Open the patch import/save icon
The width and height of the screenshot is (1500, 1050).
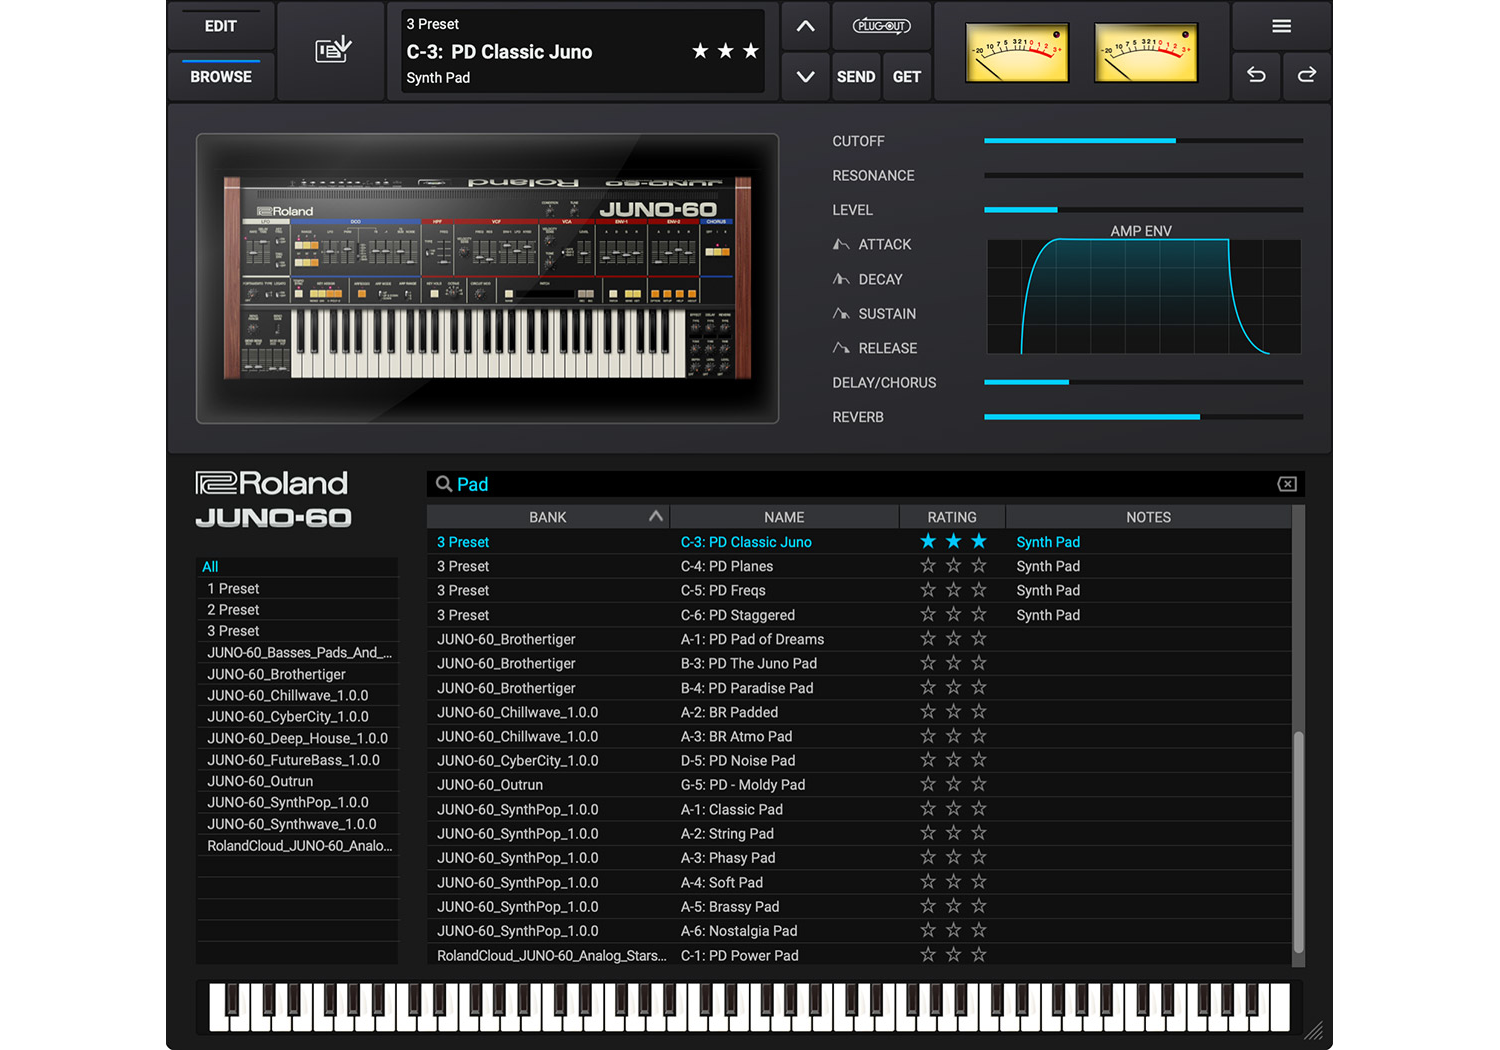pyautogui.click(x=333, y=49)
